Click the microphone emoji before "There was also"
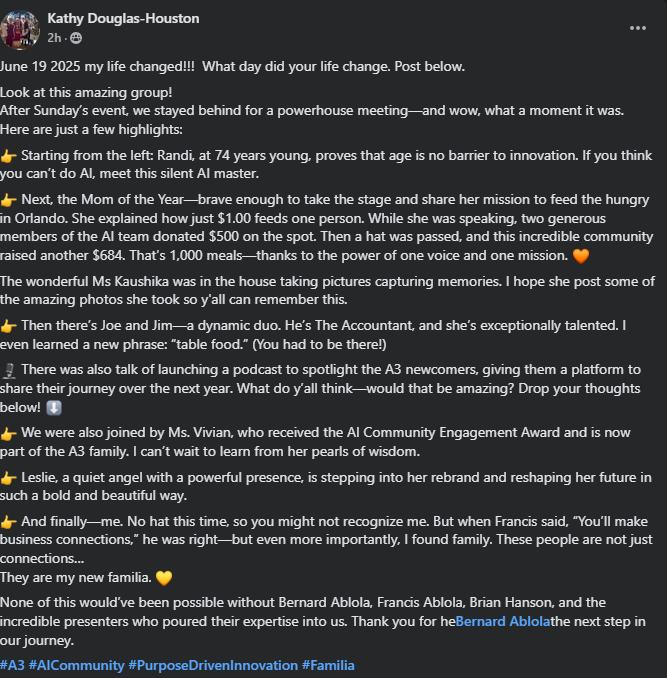 tap(8, 372)
